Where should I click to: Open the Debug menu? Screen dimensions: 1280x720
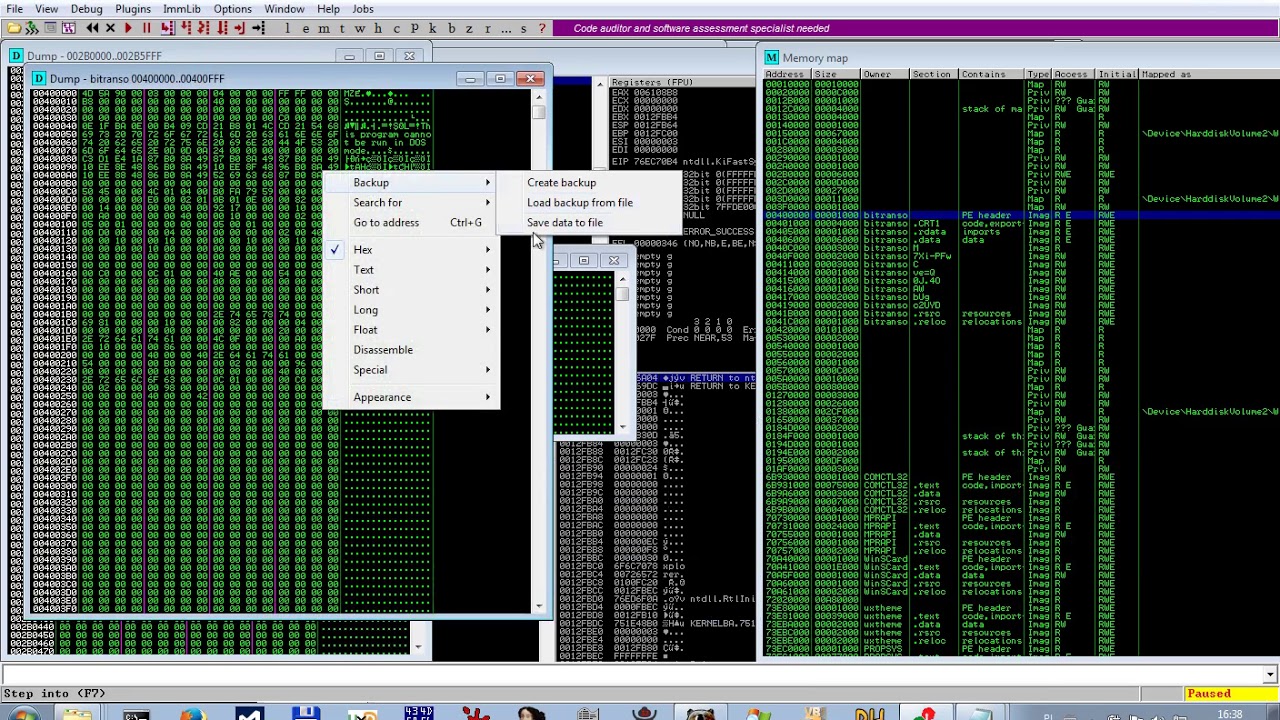87,9
